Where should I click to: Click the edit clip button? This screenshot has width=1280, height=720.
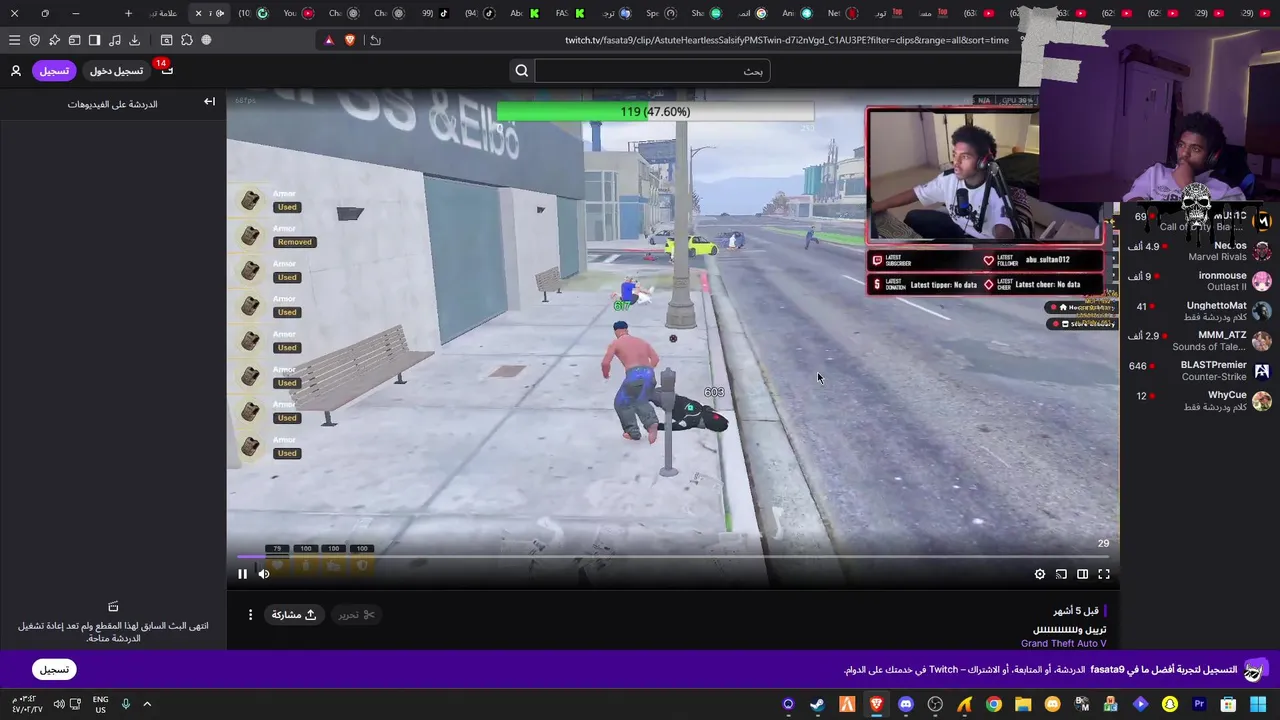pyautogui.click(x=356, y=615)
